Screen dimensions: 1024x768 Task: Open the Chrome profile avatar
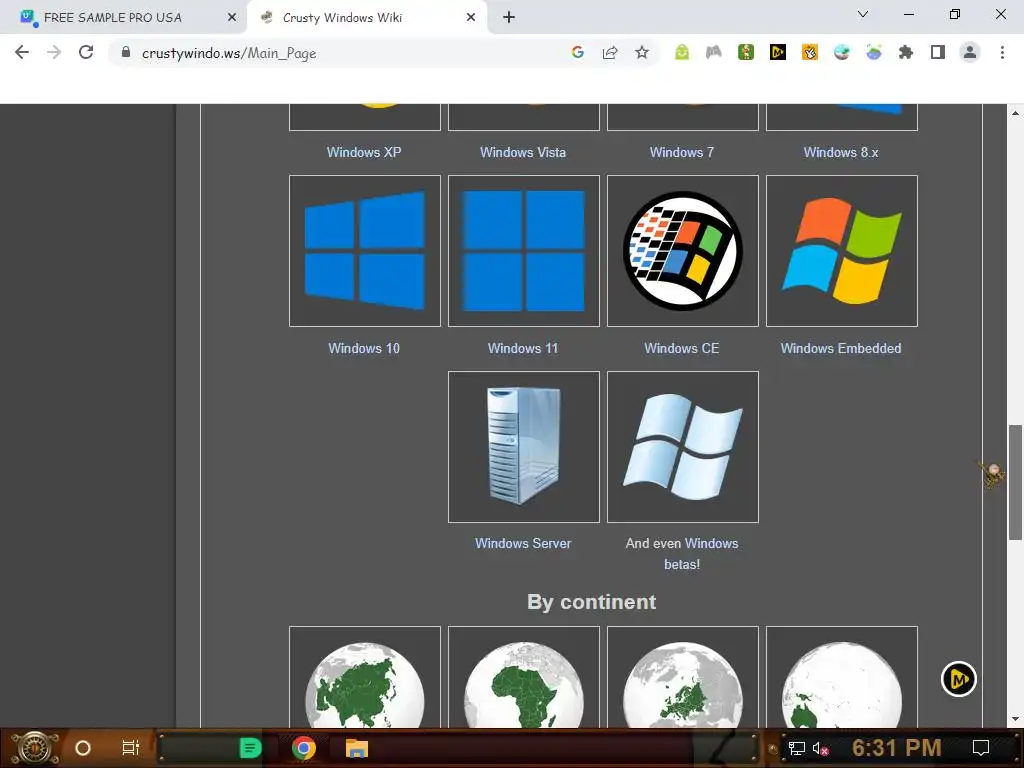click(x=970, y=52)
